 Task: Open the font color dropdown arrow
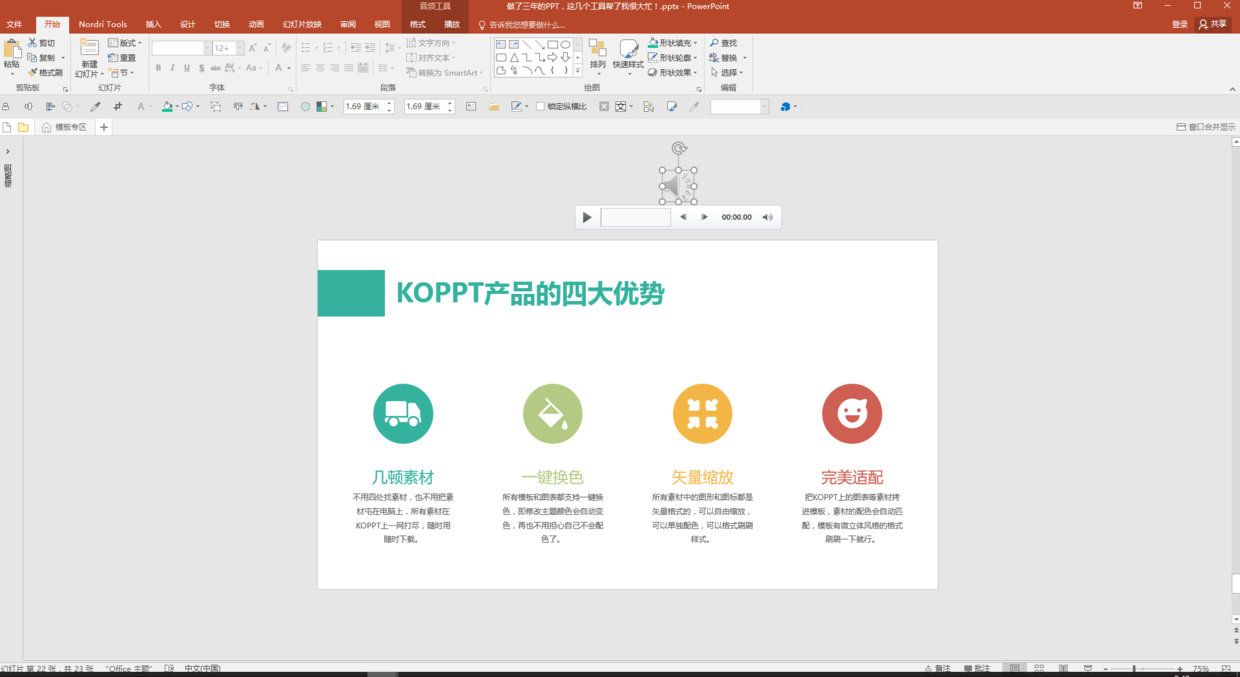(290, 68)
